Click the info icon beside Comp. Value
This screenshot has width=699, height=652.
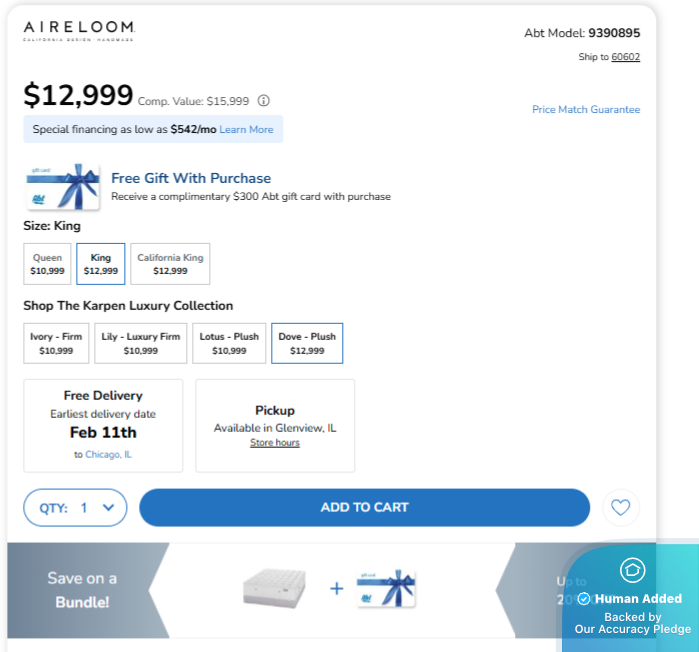[264, 100]
